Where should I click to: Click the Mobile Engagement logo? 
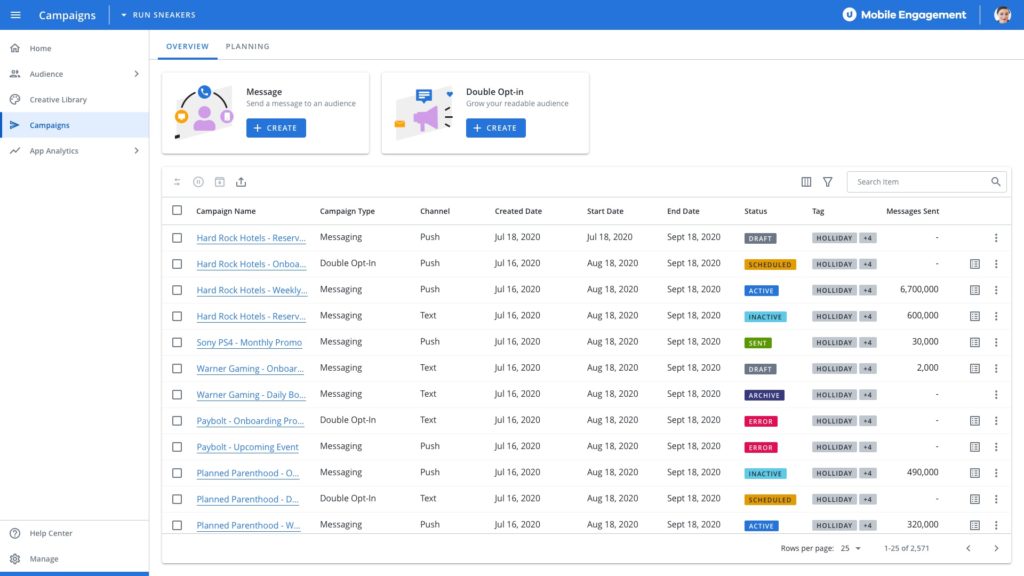click(x=904, y=14)
